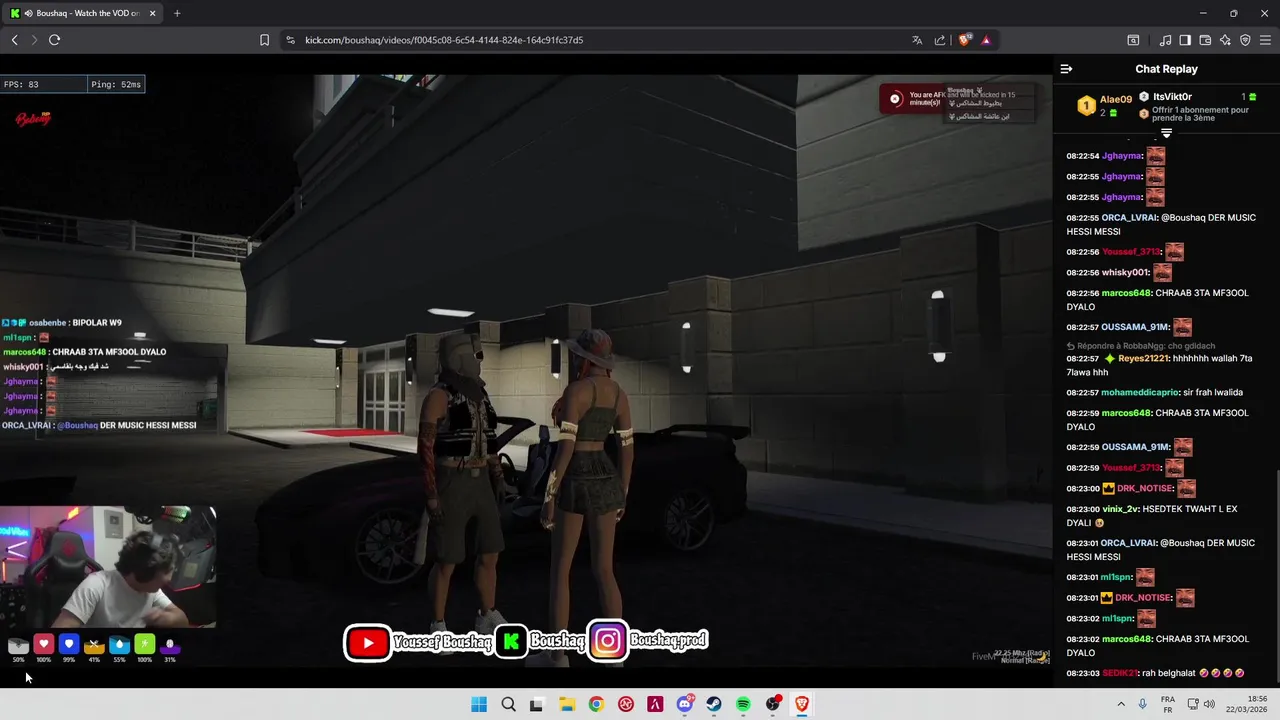Reload the Kick page
This screenshot has width=1280, height=720.
point(54,40)
